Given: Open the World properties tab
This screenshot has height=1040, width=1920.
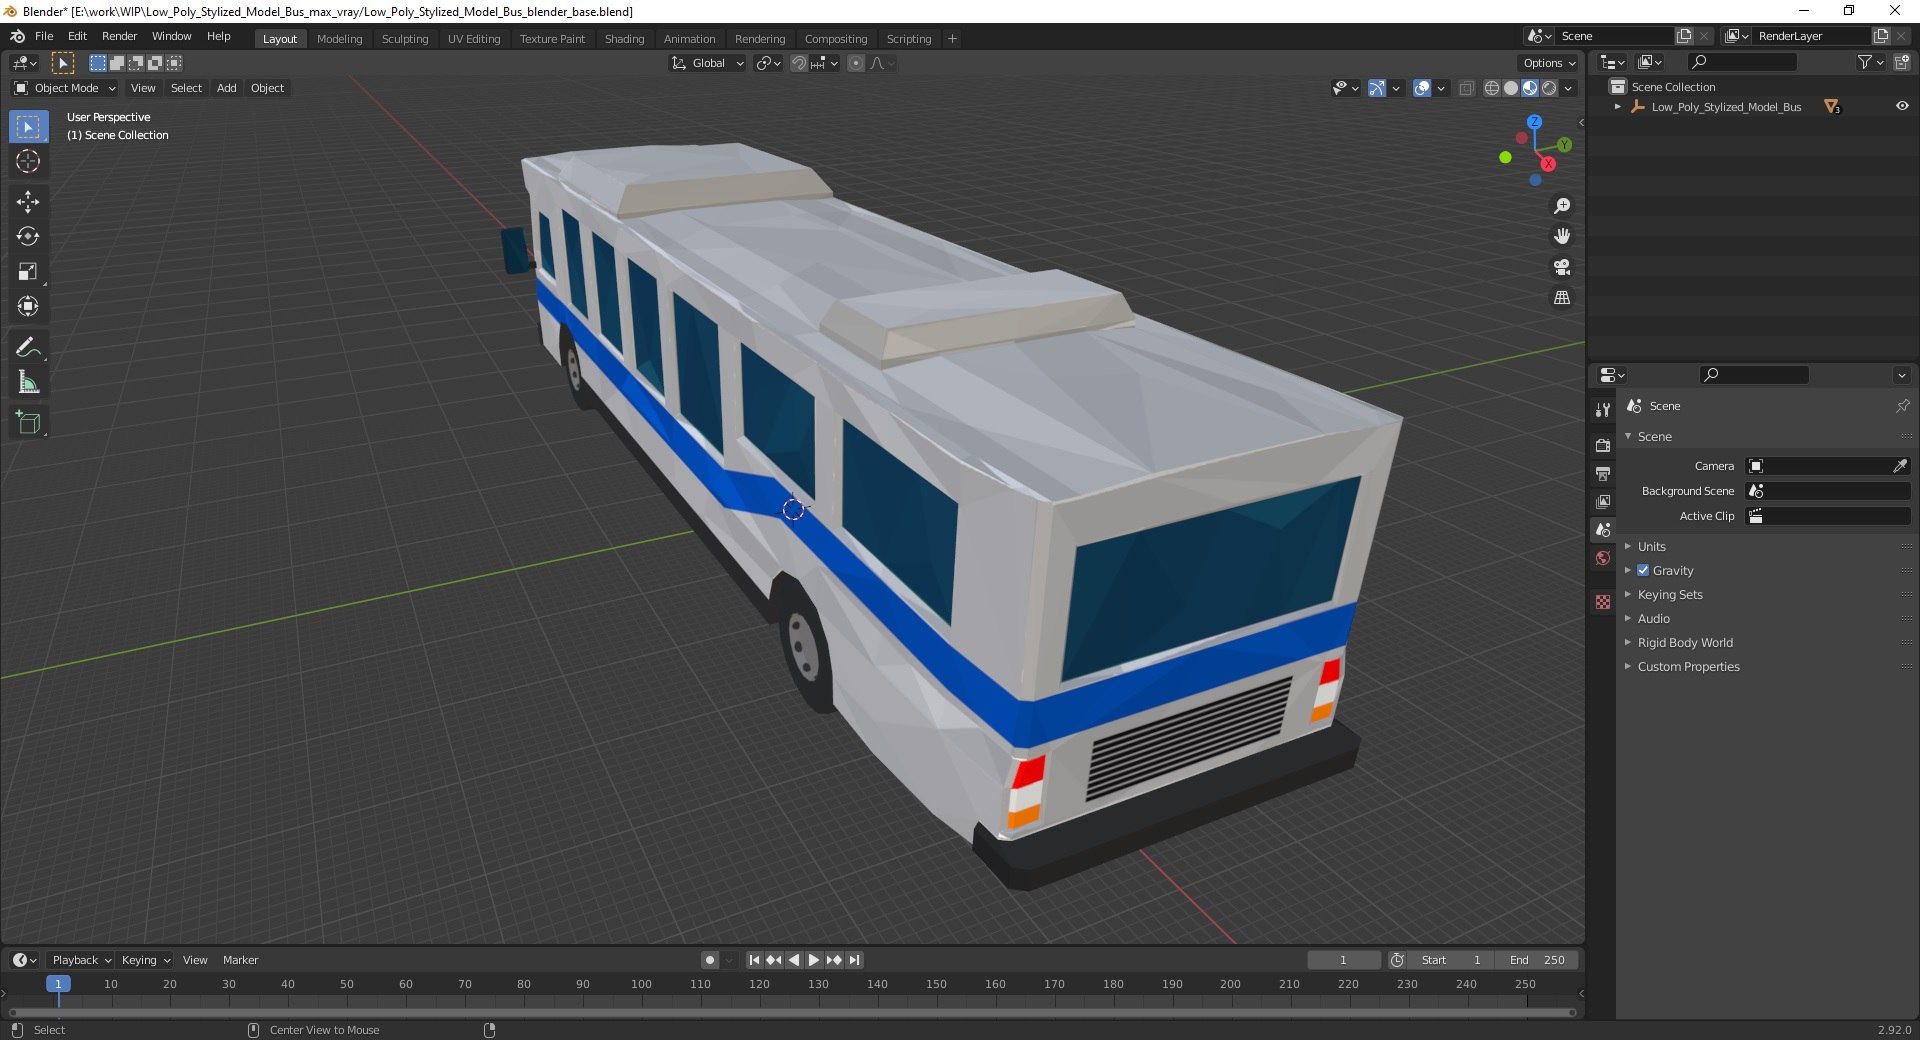Looking at the screenshot, I should click(1603, 558).
